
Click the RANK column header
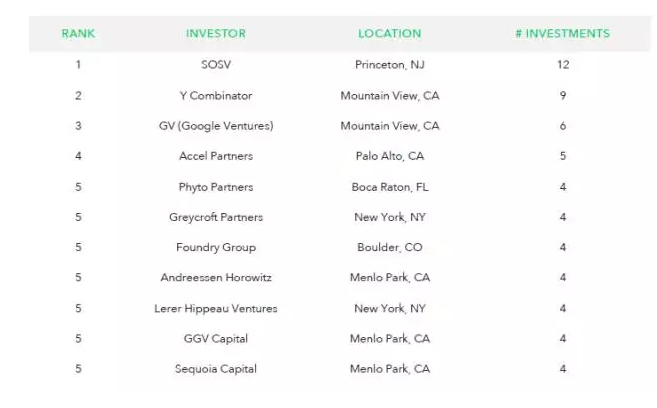click(x=78, y=34)
